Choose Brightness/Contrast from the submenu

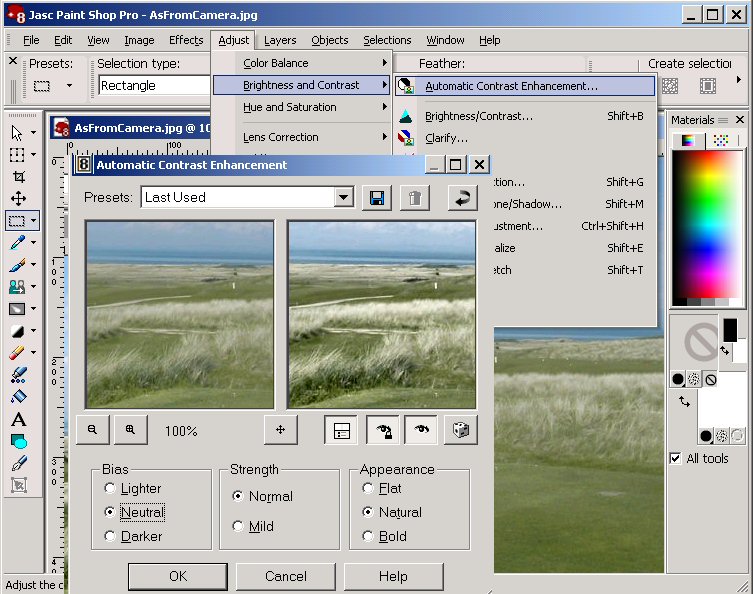478,116
